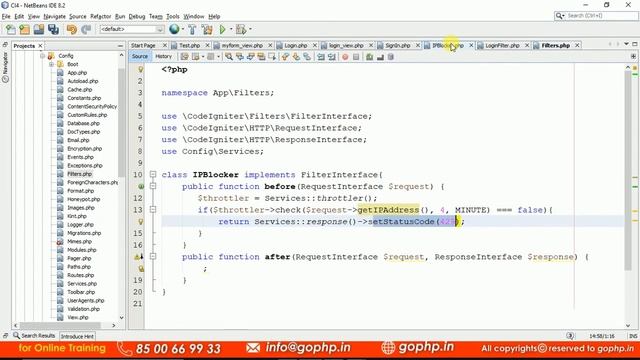The width and height of the screenshot is (640, 360).
Task: Minimize the Projects panel
Action: click(x=120, y=46)
